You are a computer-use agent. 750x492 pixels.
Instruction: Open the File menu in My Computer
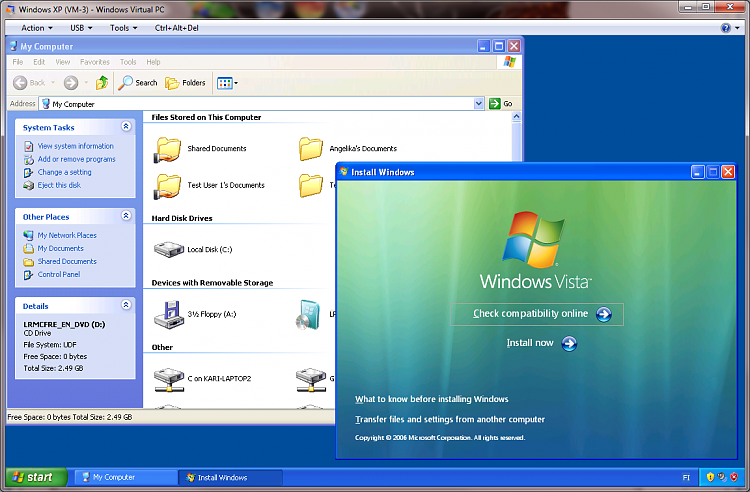[18, 62]
